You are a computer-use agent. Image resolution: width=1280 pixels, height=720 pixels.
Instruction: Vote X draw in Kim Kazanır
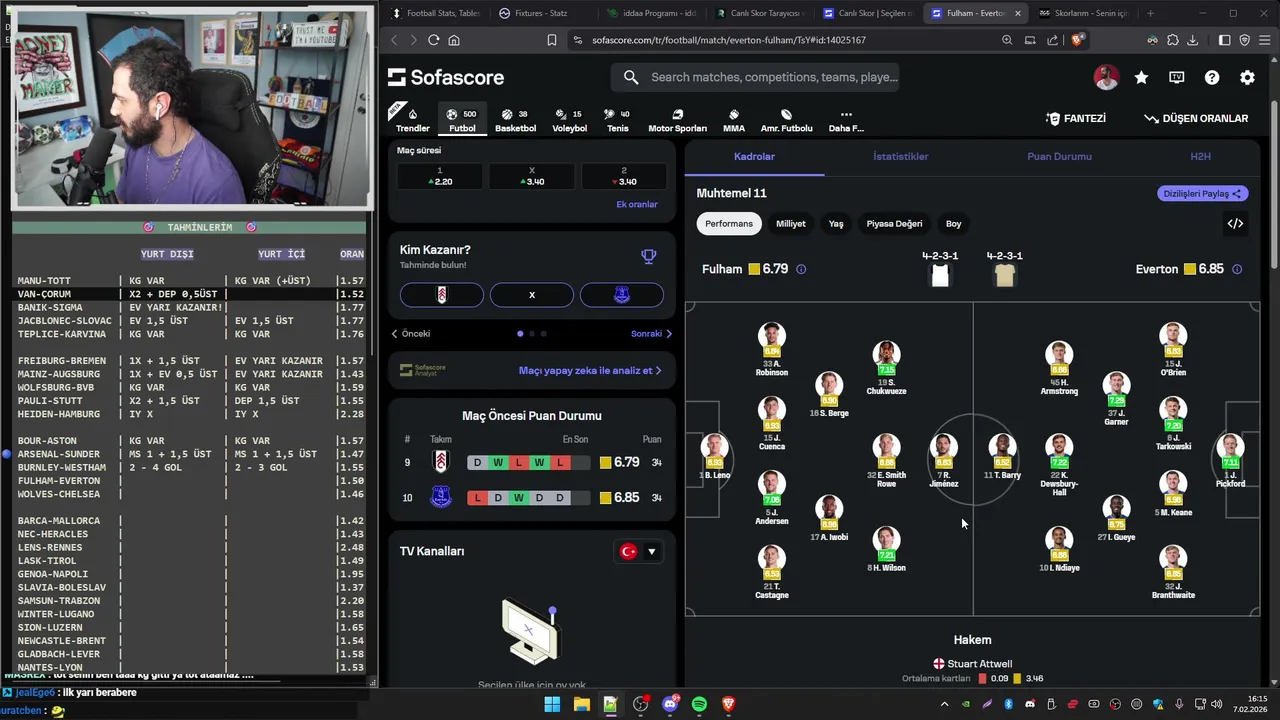click(x=532, y=295)
